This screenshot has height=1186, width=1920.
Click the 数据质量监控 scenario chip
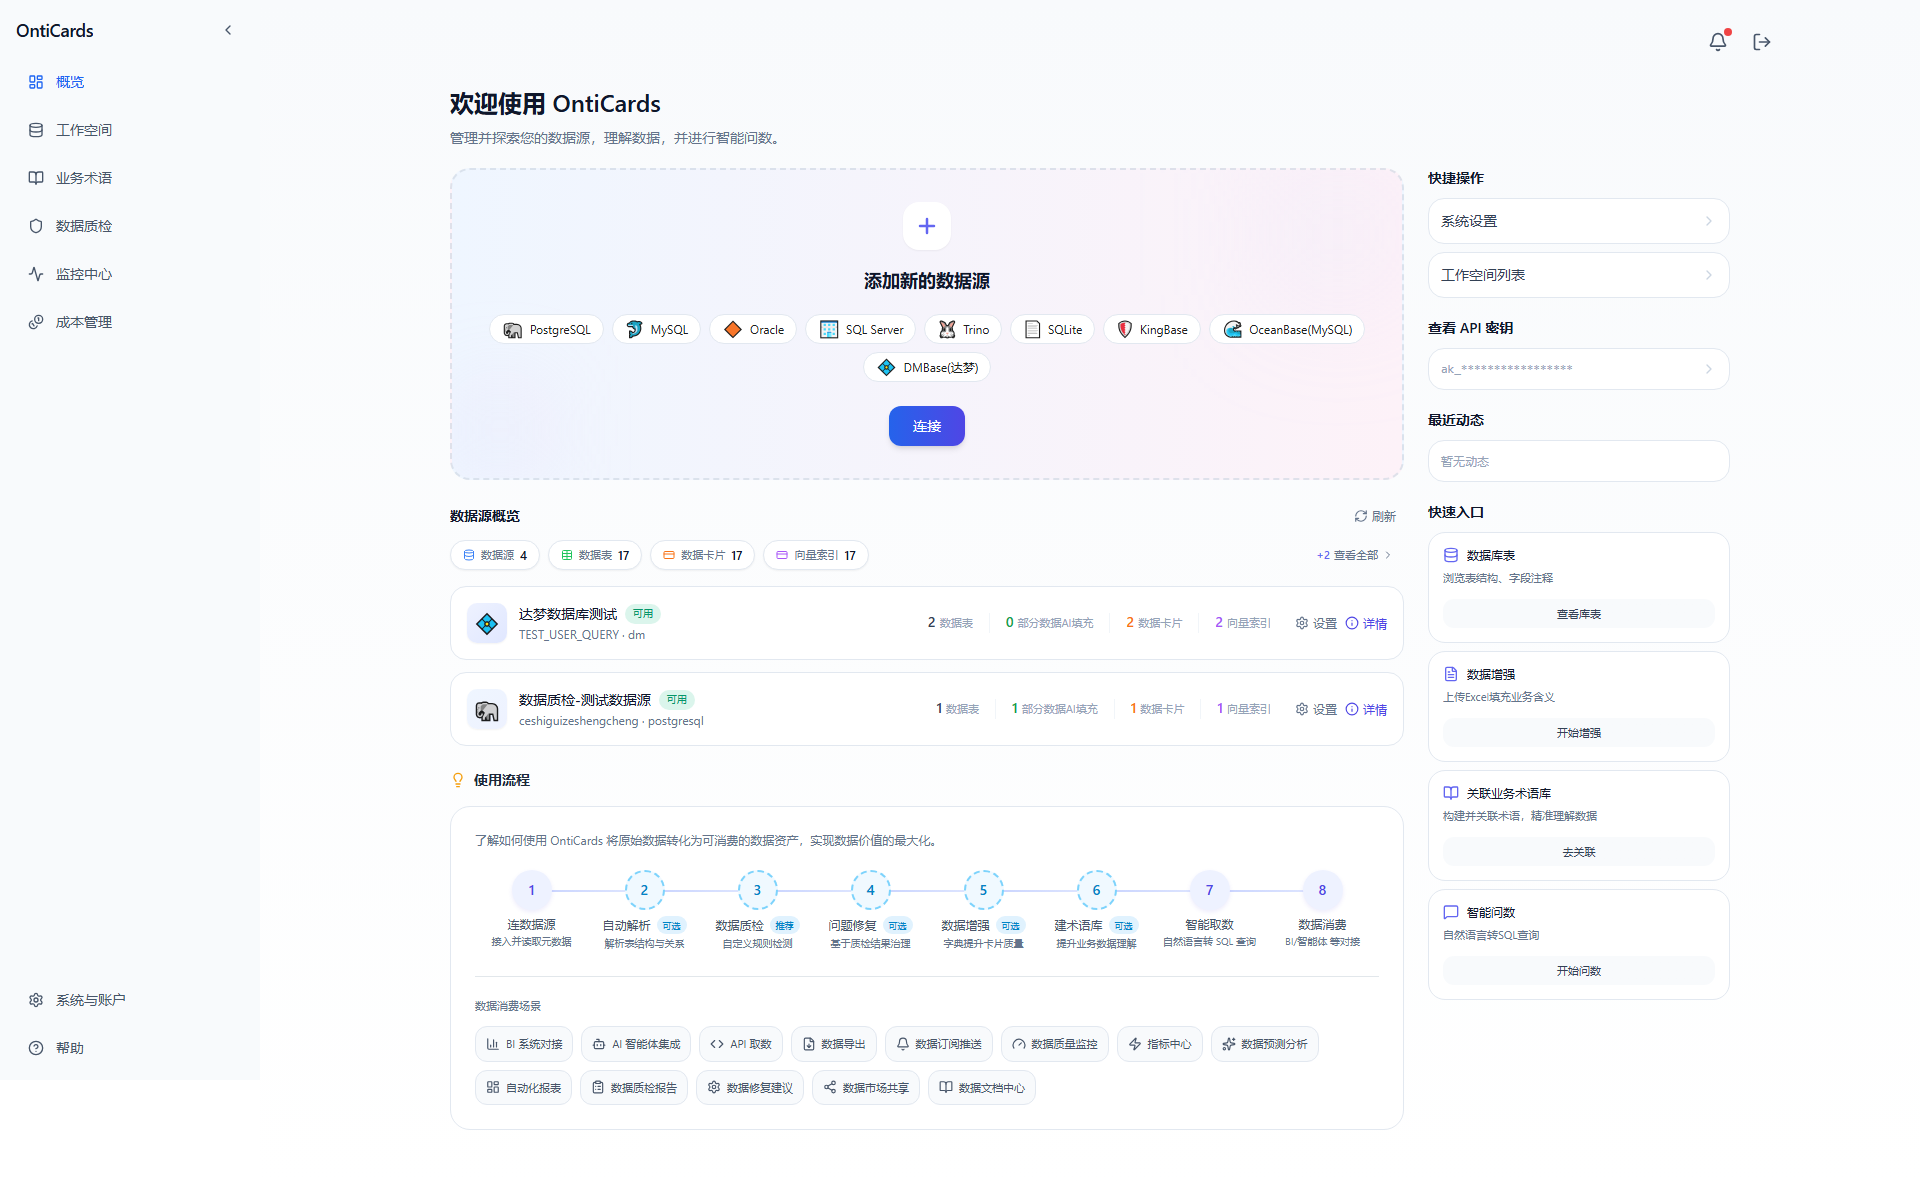pyautogui.click(x=1055, y=1044)
